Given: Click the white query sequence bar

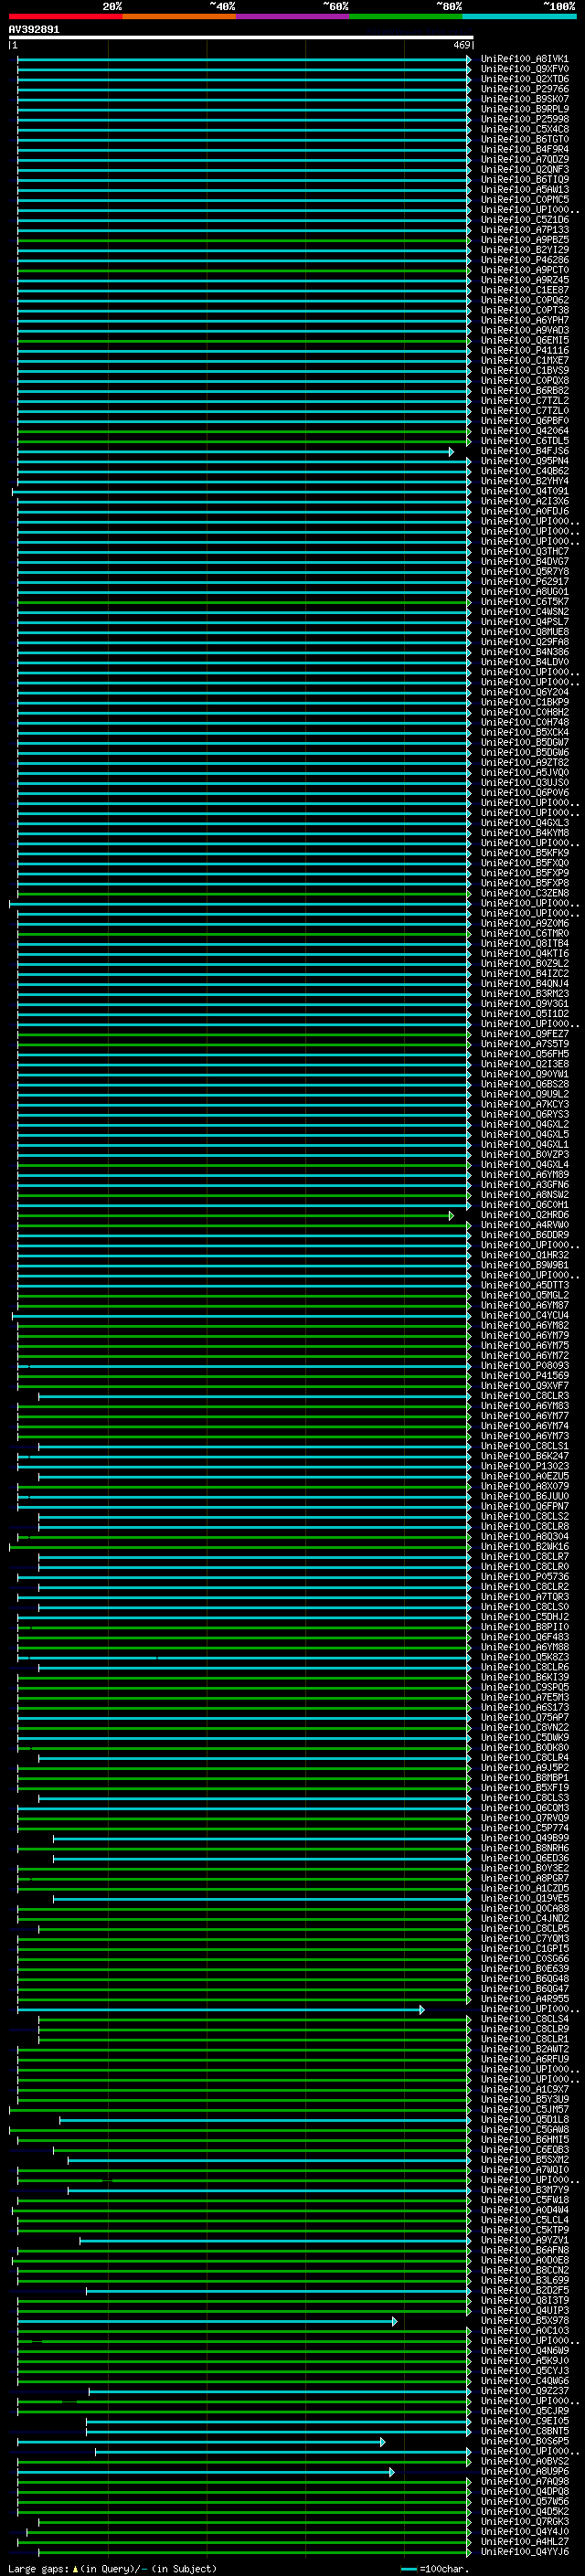Looking at the screenshot, I should (240, 38).
